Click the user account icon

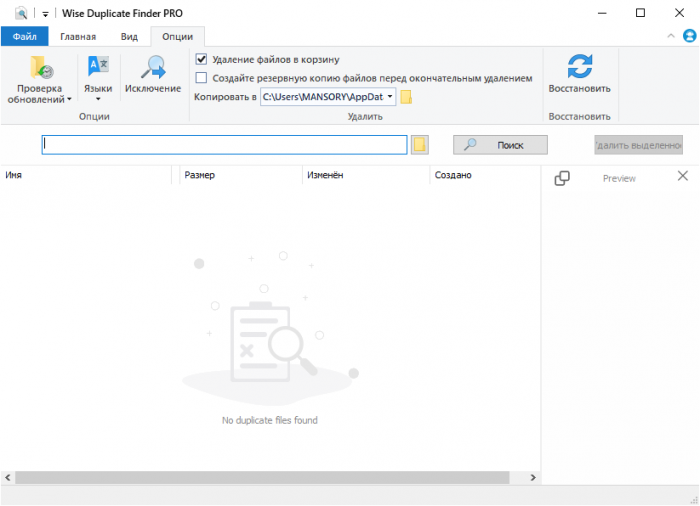[689, 36]
